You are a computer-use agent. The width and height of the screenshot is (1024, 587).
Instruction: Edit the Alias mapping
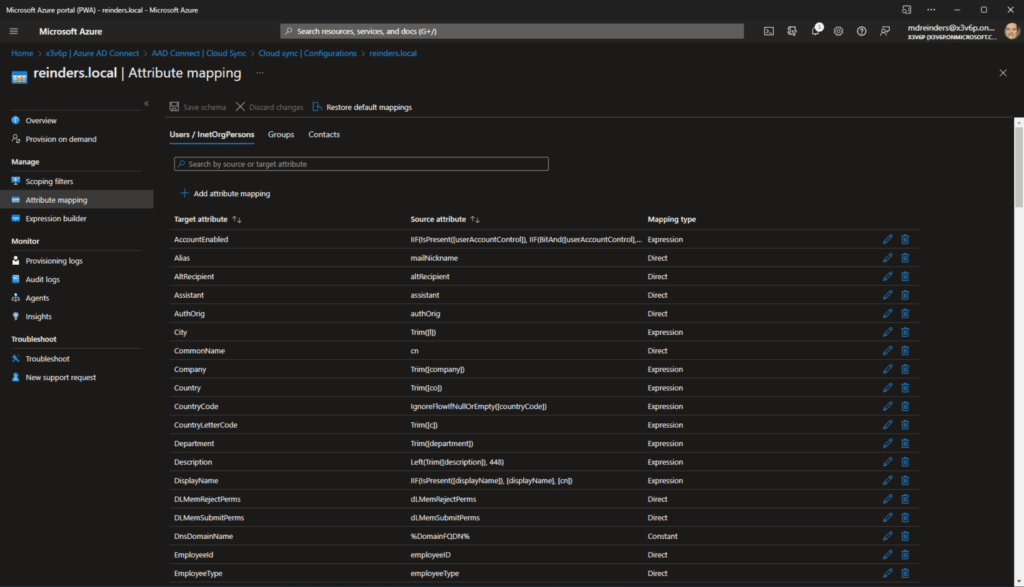click(x=888, y=258)
